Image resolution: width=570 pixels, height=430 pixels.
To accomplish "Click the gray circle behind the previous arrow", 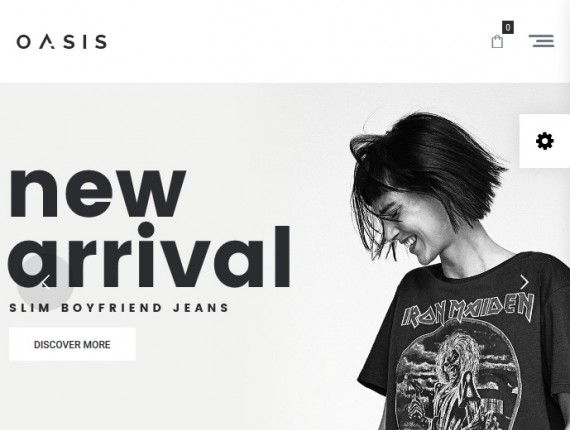I will coord(45,282).
